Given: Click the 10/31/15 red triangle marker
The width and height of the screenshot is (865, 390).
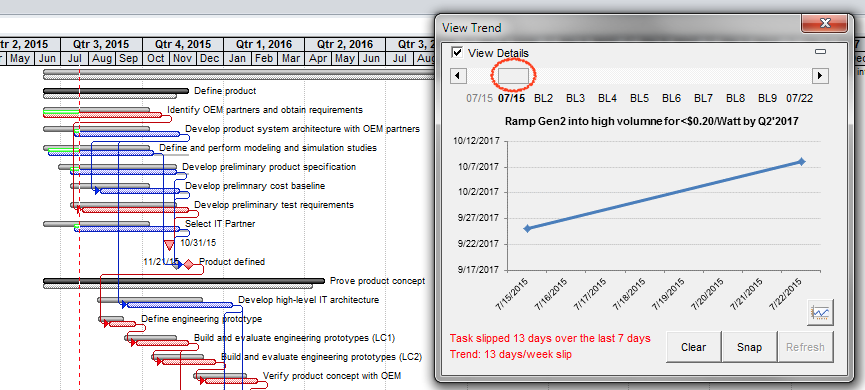Looking at the screenshot, I should [x=169, y=245].
